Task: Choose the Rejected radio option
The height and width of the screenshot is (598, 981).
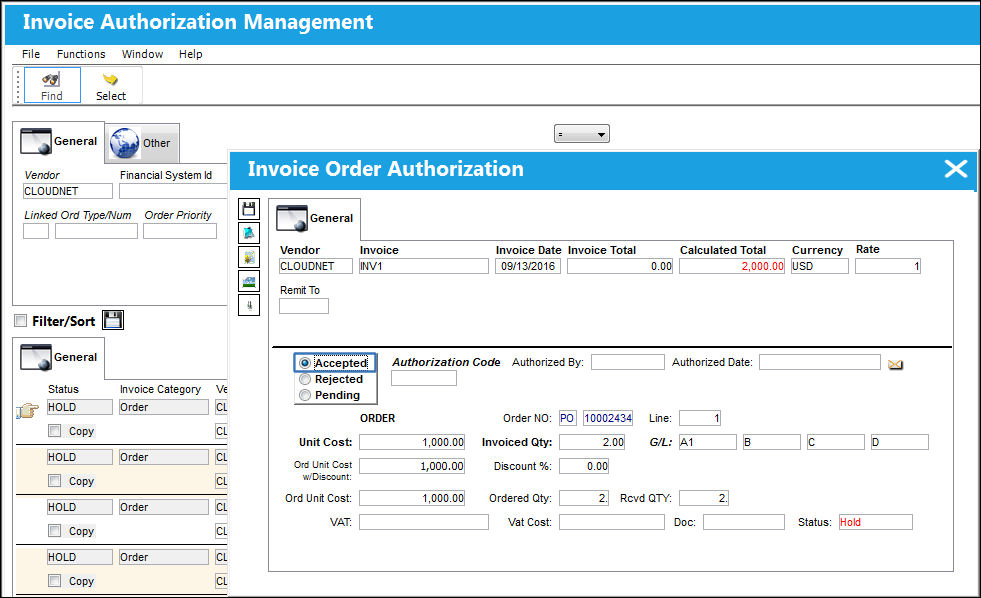Action: click(x=305, y=379)
